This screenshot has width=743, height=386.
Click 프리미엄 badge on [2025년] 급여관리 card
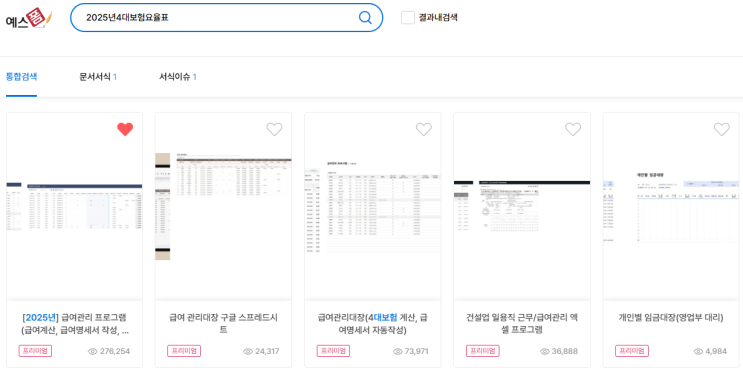[x=35, y=351]
